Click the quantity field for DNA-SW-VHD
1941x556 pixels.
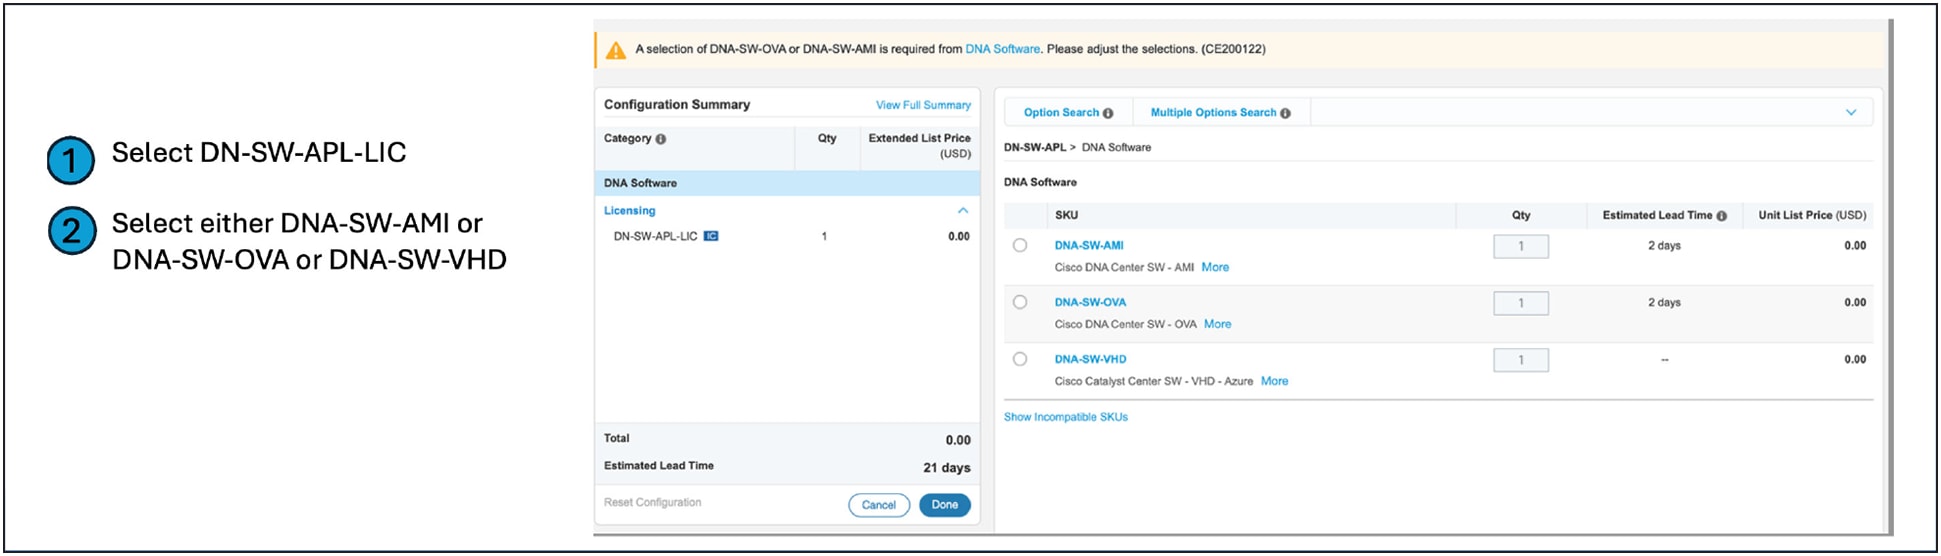tap(1521, 360)
